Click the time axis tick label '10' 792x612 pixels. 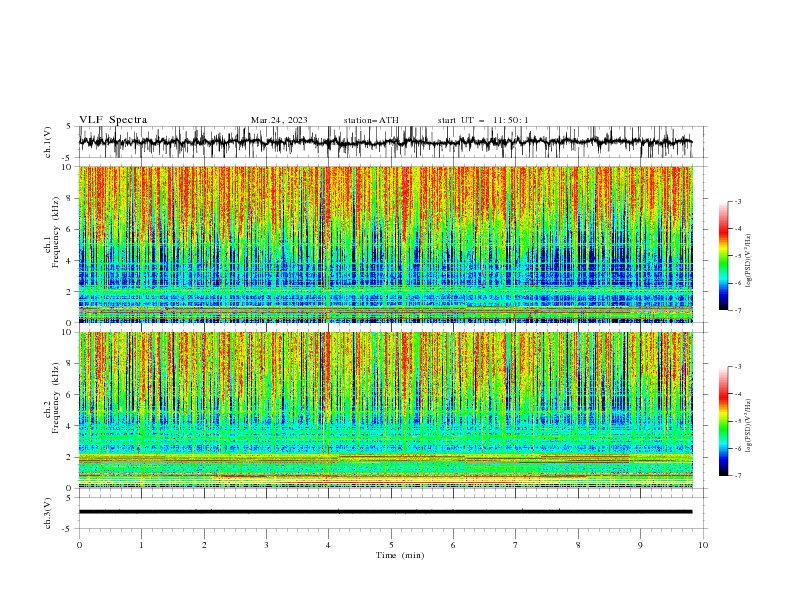pos(703,545)
